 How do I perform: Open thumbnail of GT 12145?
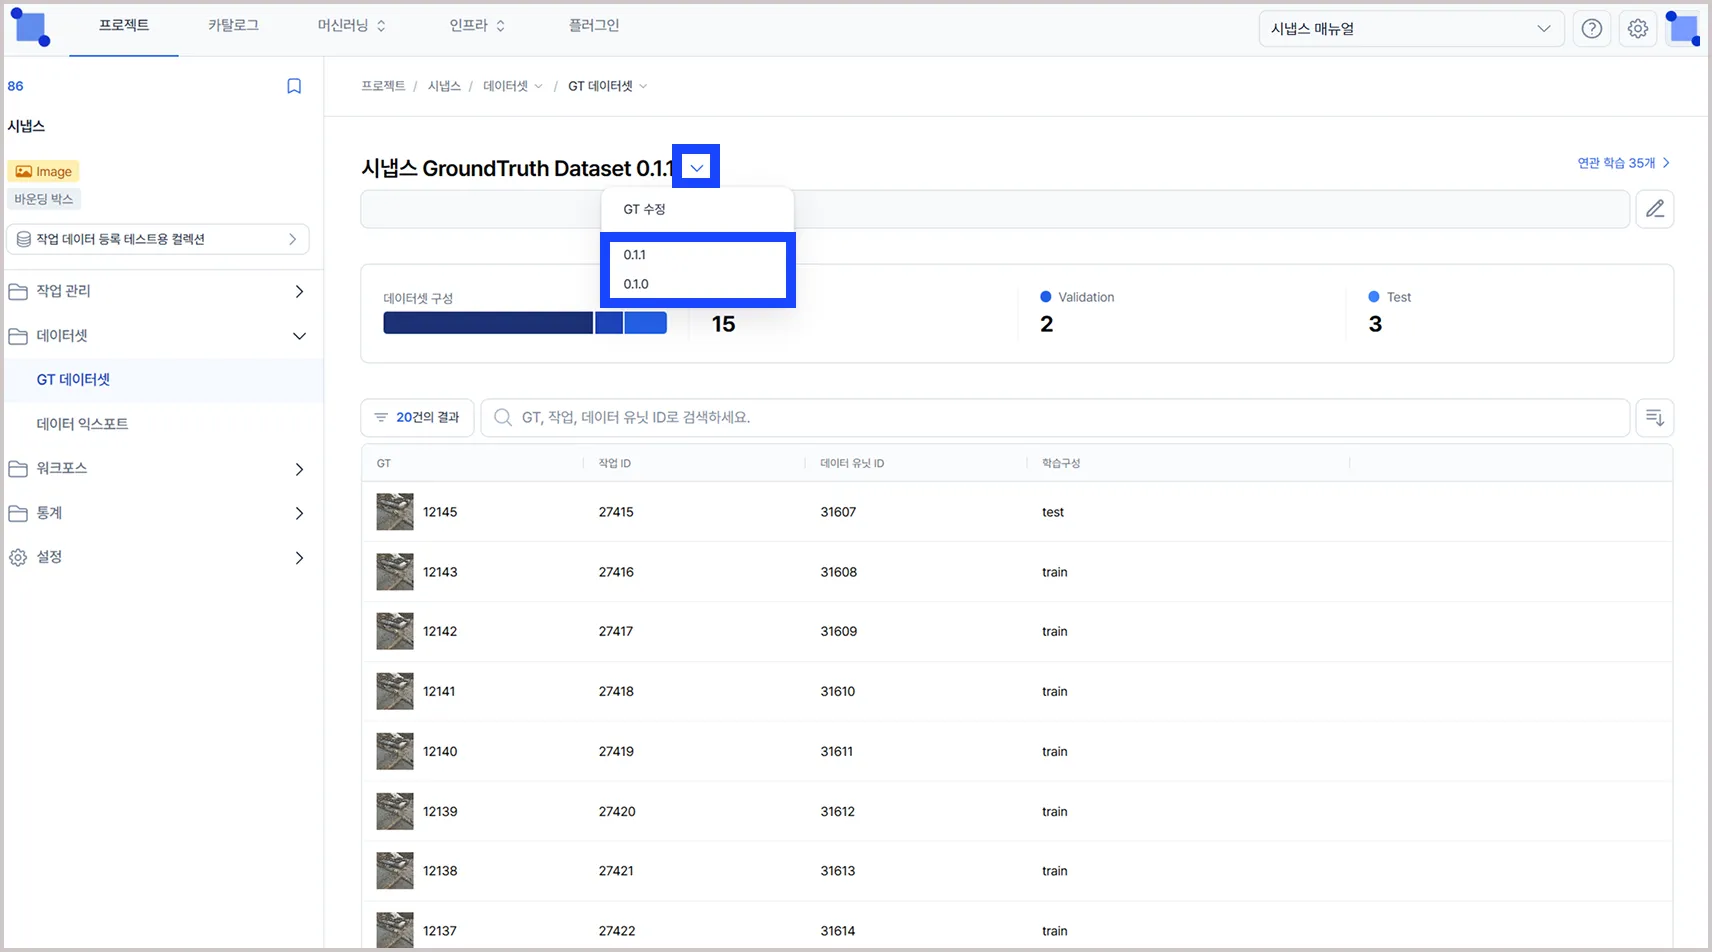pos(395,512)
